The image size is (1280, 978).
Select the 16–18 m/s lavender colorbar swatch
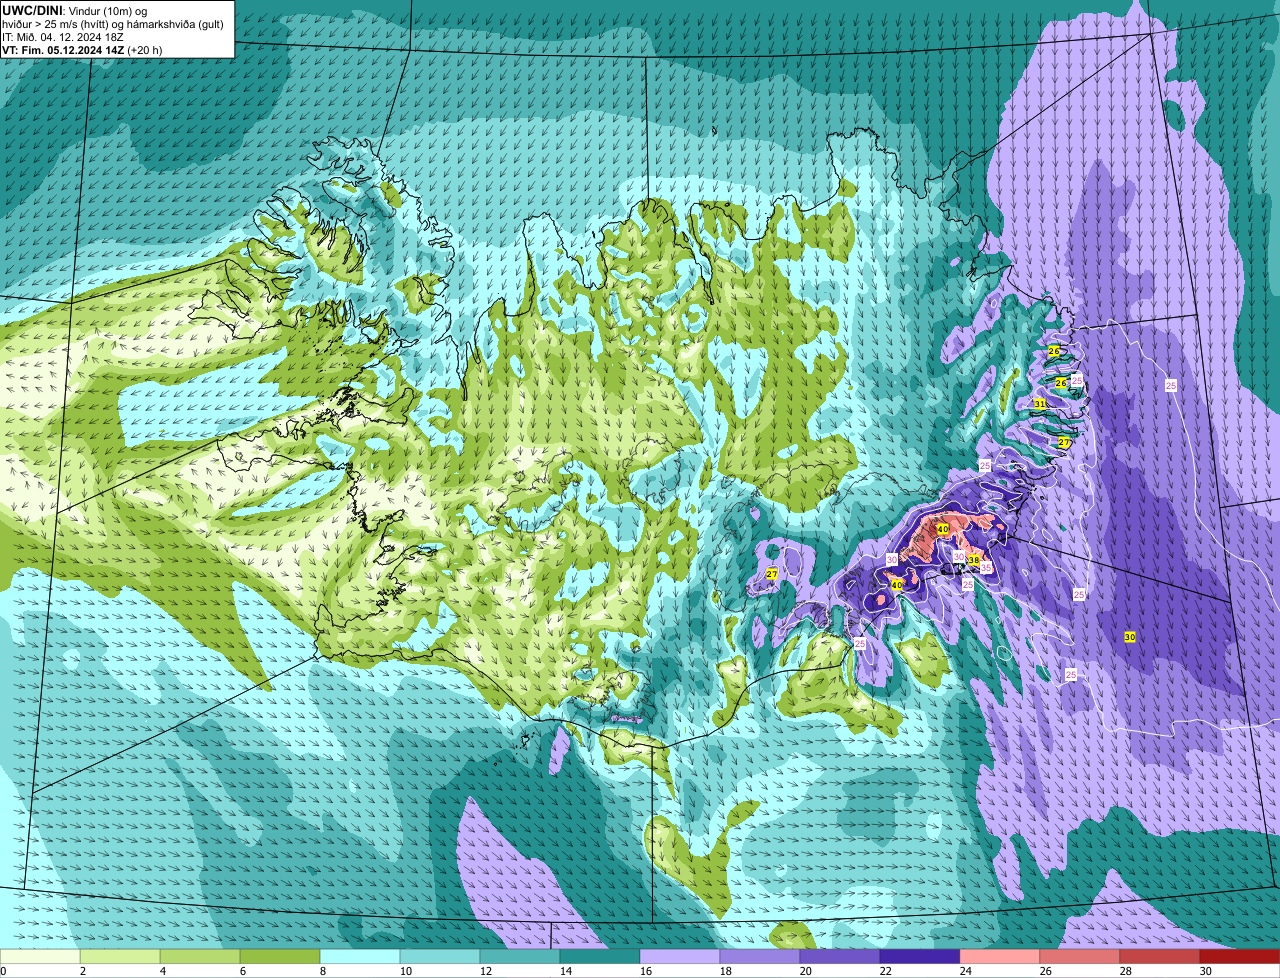coord(680,957)
